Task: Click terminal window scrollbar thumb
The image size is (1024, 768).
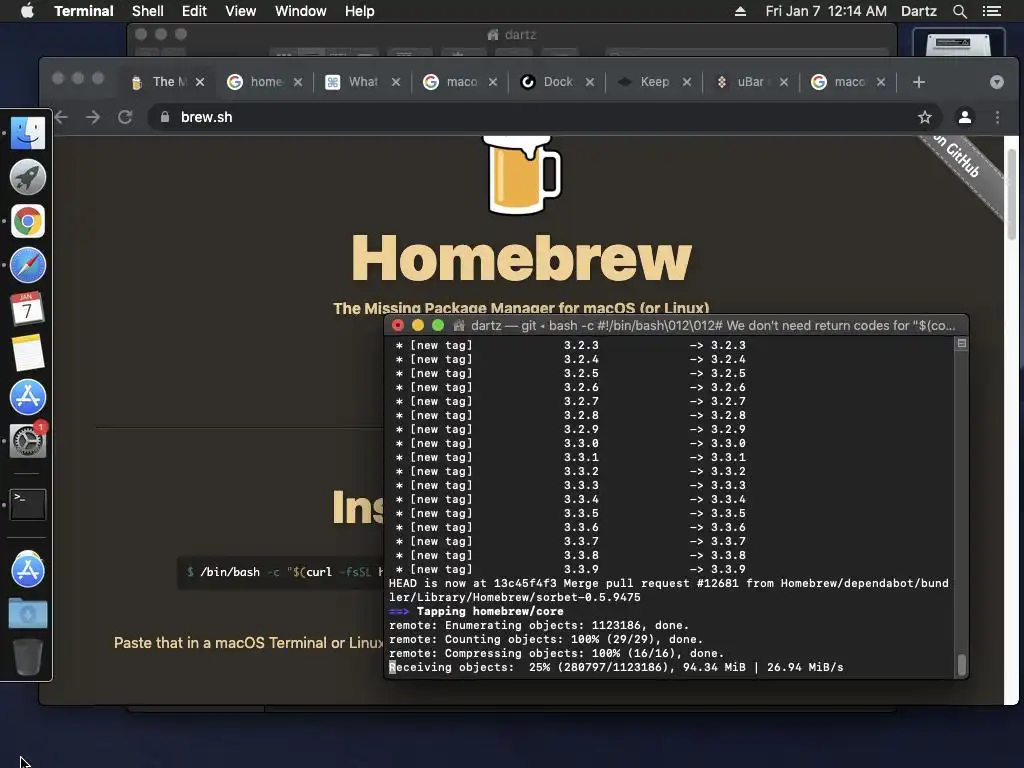Action: [961, 664]
